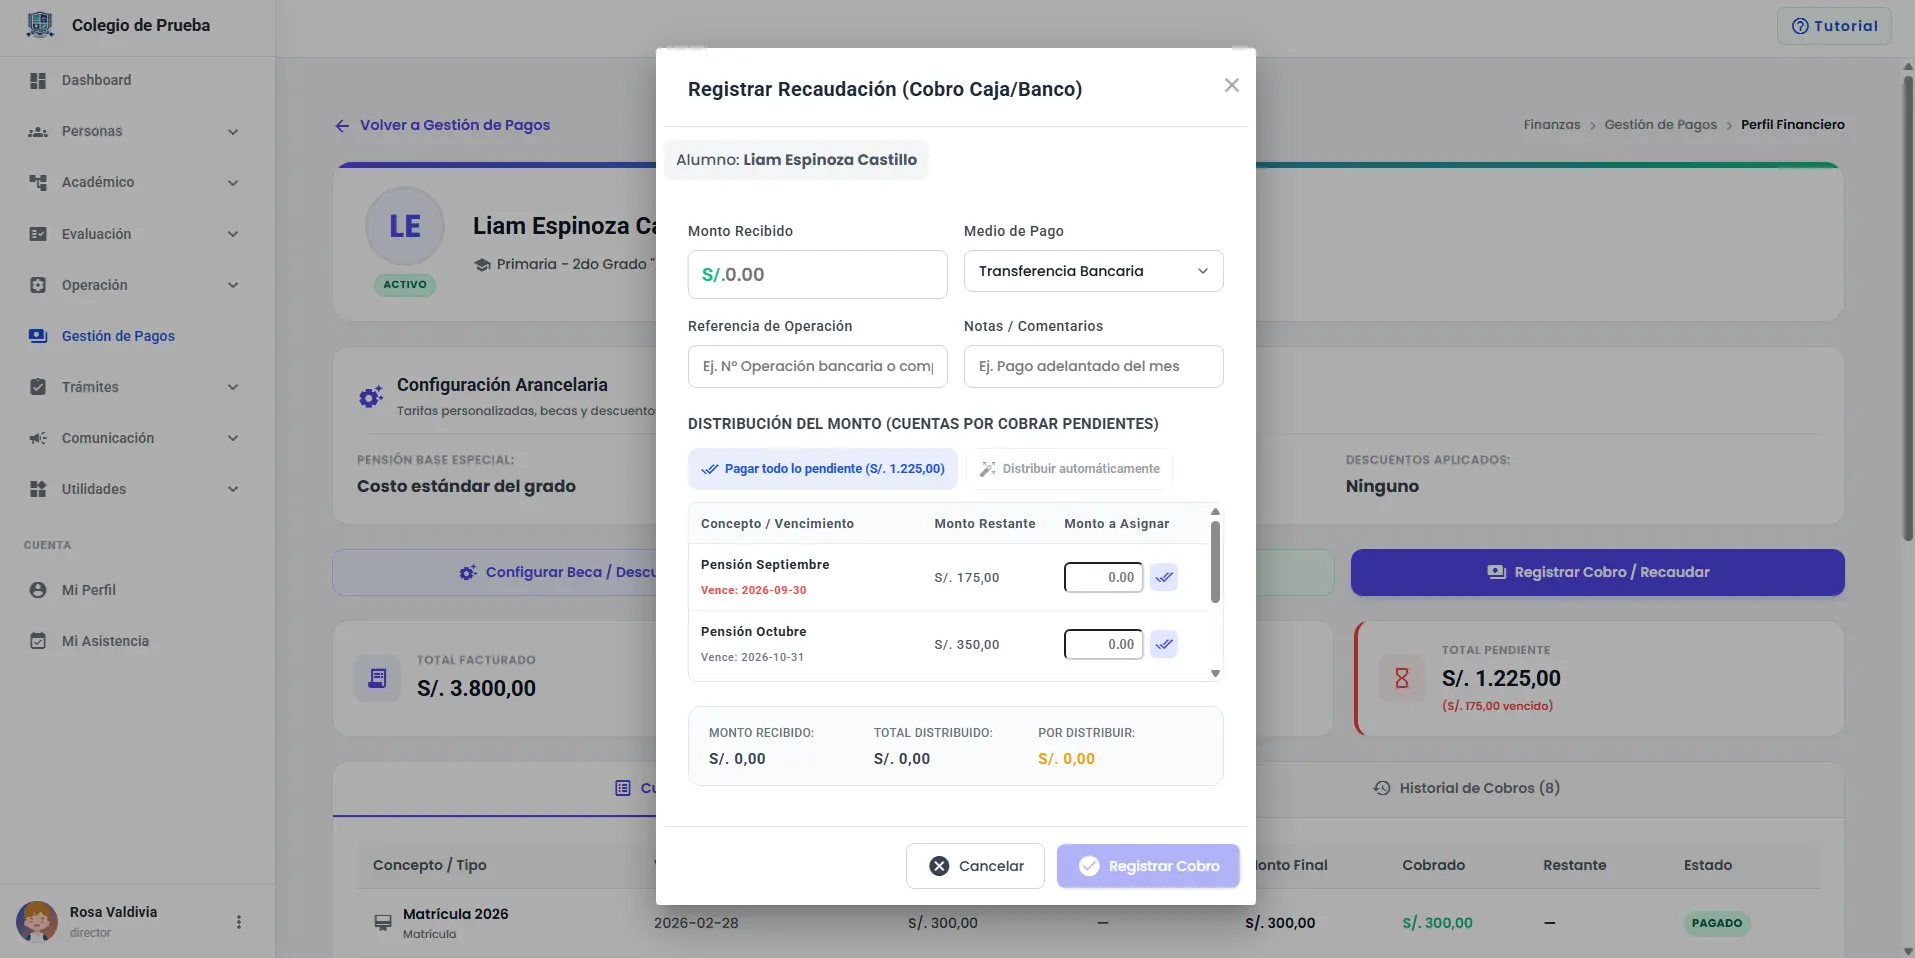Click amount field for Pensión Octubre
The height and width of the screenshot is (958, 1915).
[1103, 644]
